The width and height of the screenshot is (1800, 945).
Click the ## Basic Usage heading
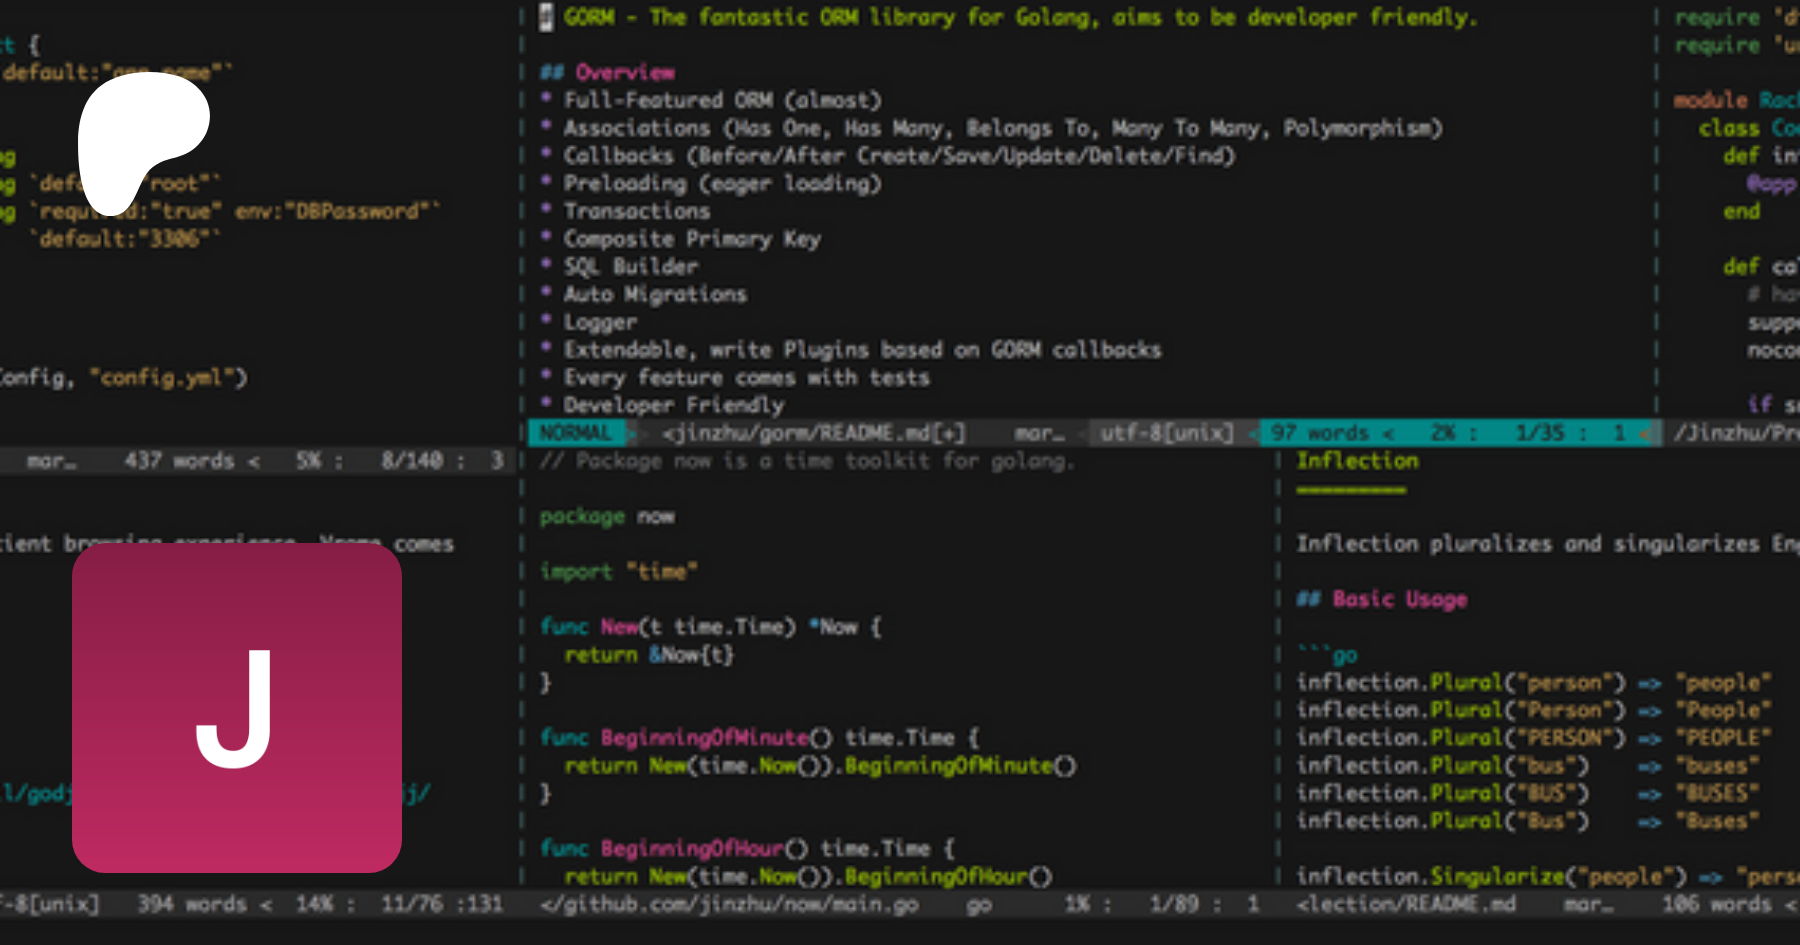(x=1382, y=599)
